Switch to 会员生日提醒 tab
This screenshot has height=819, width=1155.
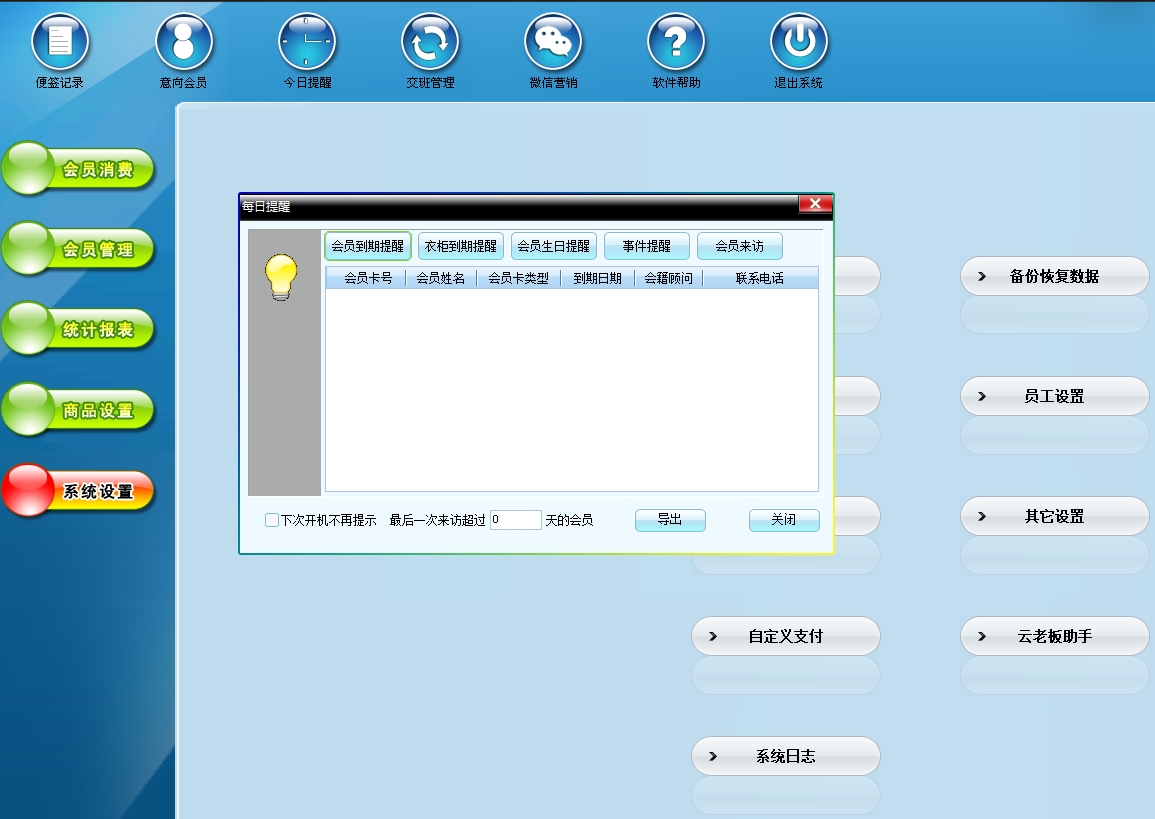pos(553,246)
